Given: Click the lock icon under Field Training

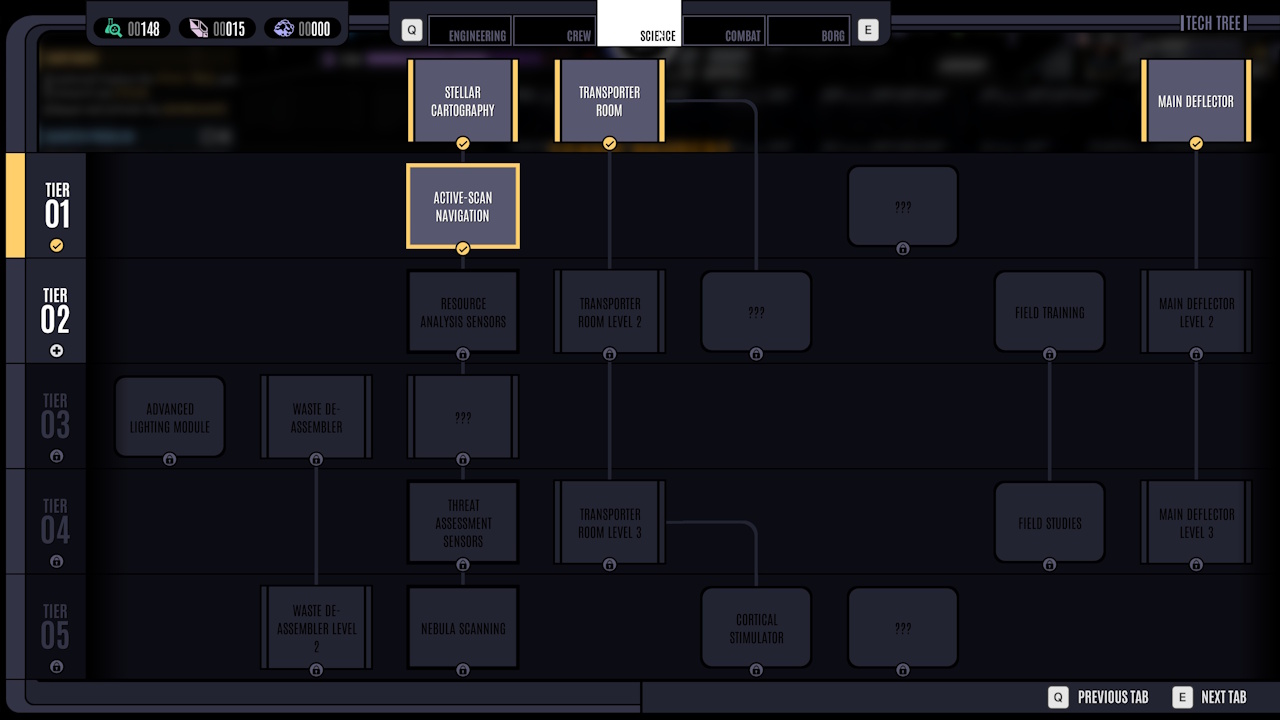Looking at the screenshot, I should pyautogui.click(x=1049, y=353).
